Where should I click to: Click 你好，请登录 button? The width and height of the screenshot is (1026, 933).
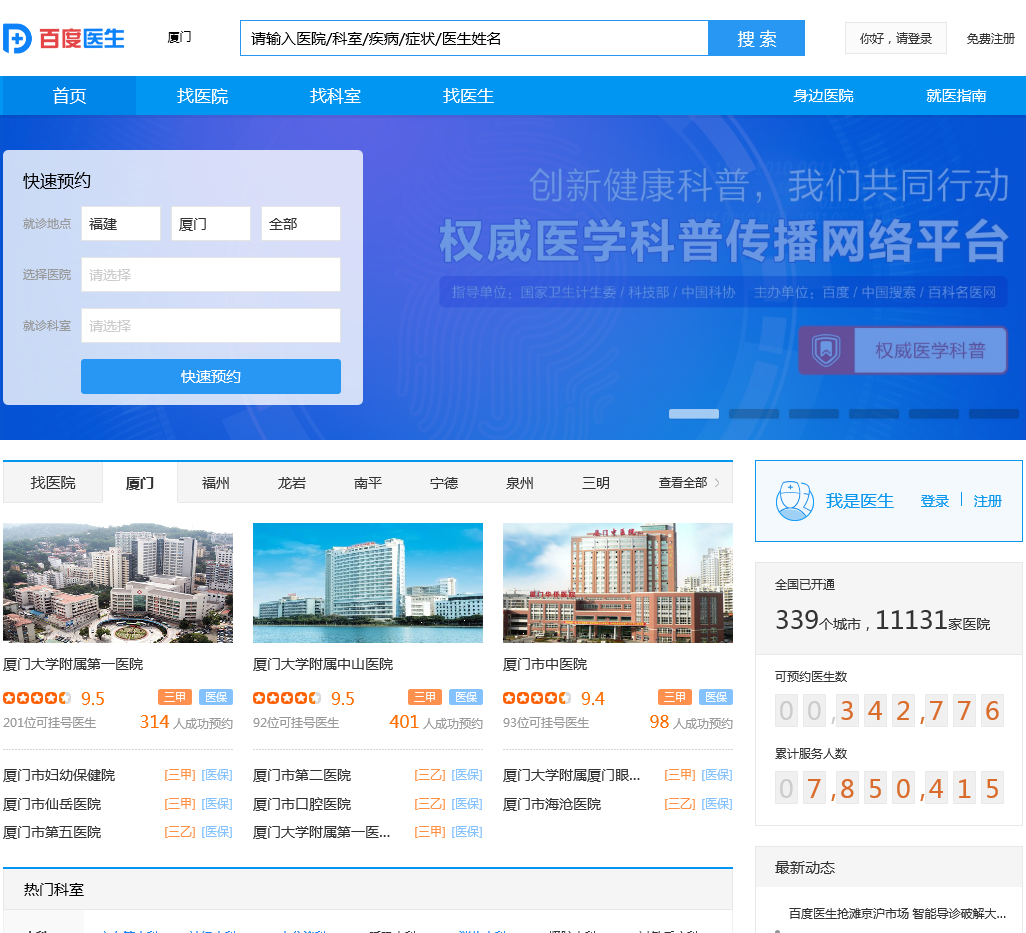pos(896,39)
